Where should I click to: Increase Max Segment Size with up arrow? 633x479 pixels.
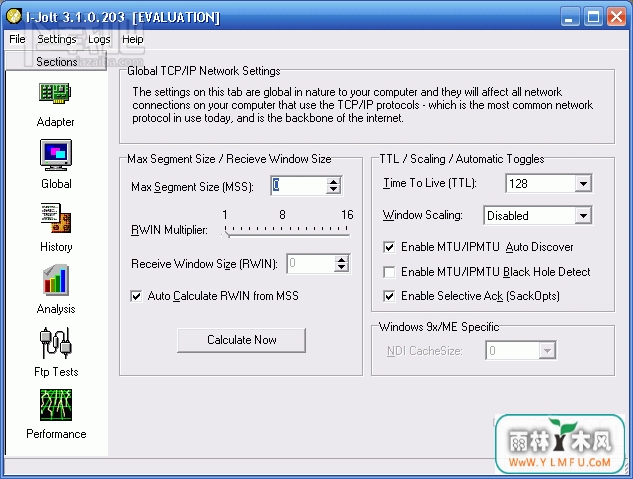coord(333,182)
